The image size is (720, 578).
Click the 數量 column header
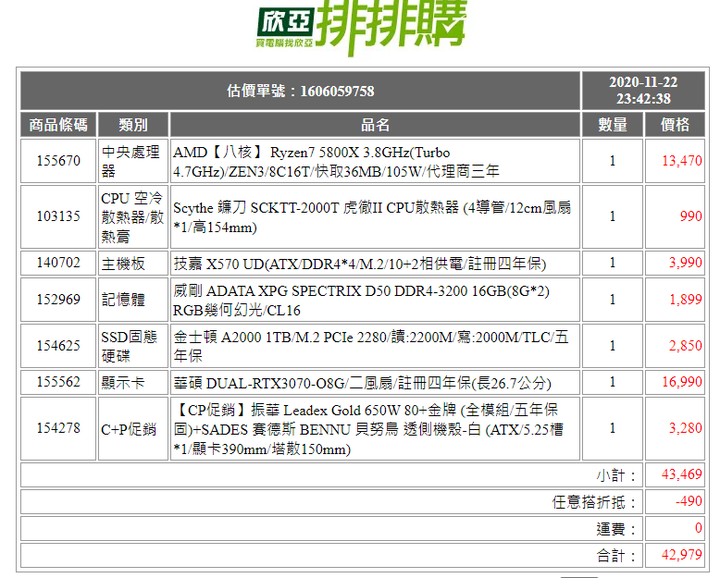(612, 124)
